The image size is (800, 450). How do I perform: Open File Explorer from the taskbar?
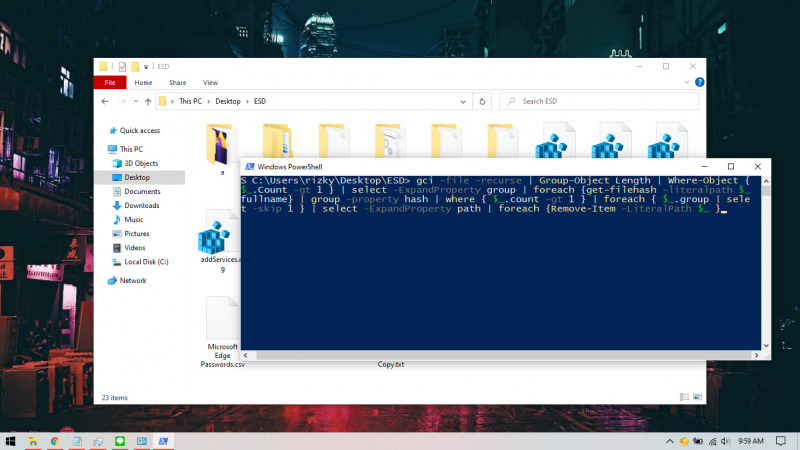[33, 441]
